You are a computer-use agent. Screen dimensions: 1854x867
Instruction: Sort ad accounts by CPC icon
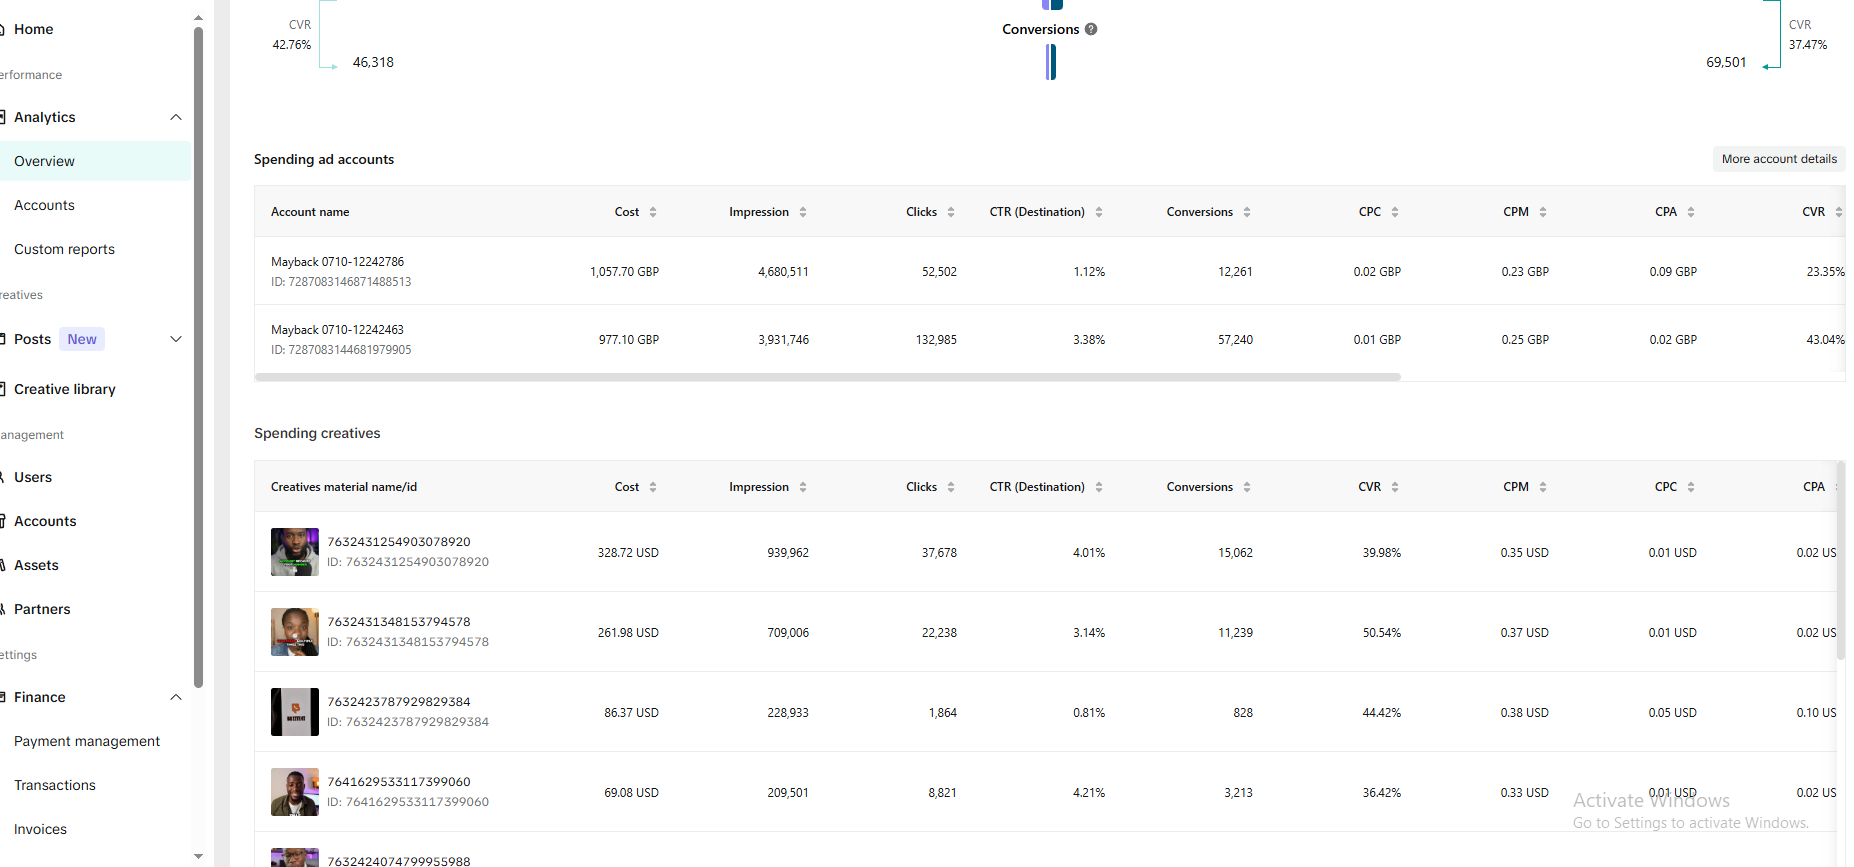coord(1395,212)
